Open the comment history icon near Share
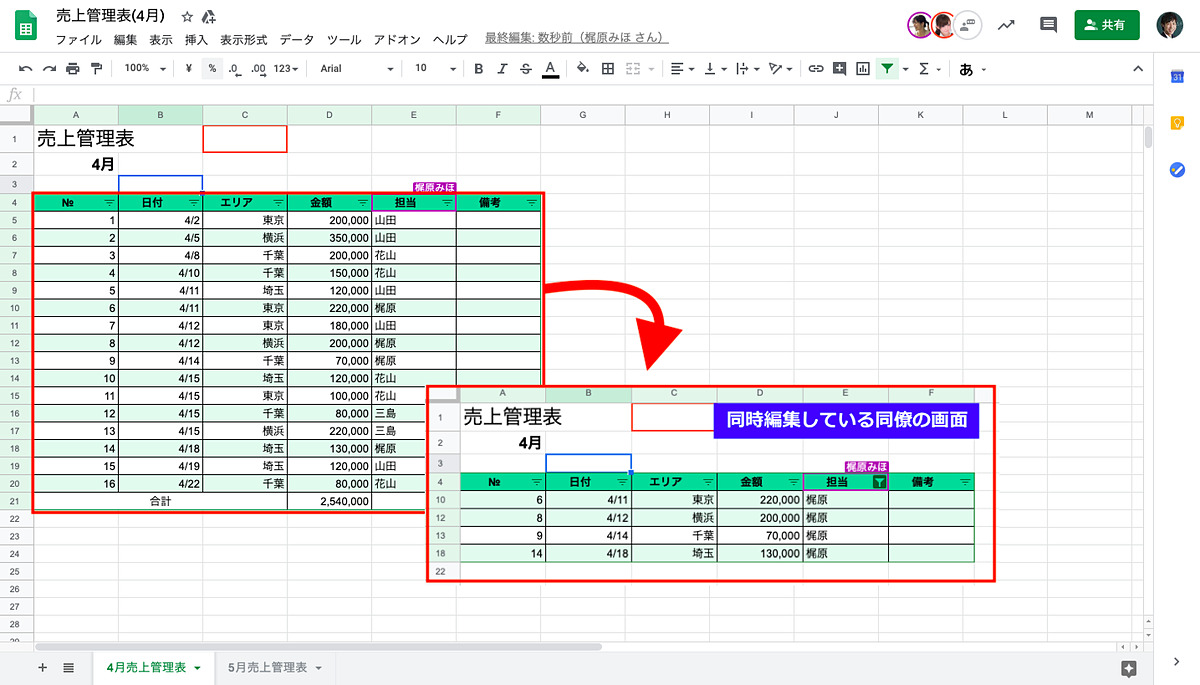This screenshot has width=1200, height=685. pyautogui.click(x=1048, y=25)
